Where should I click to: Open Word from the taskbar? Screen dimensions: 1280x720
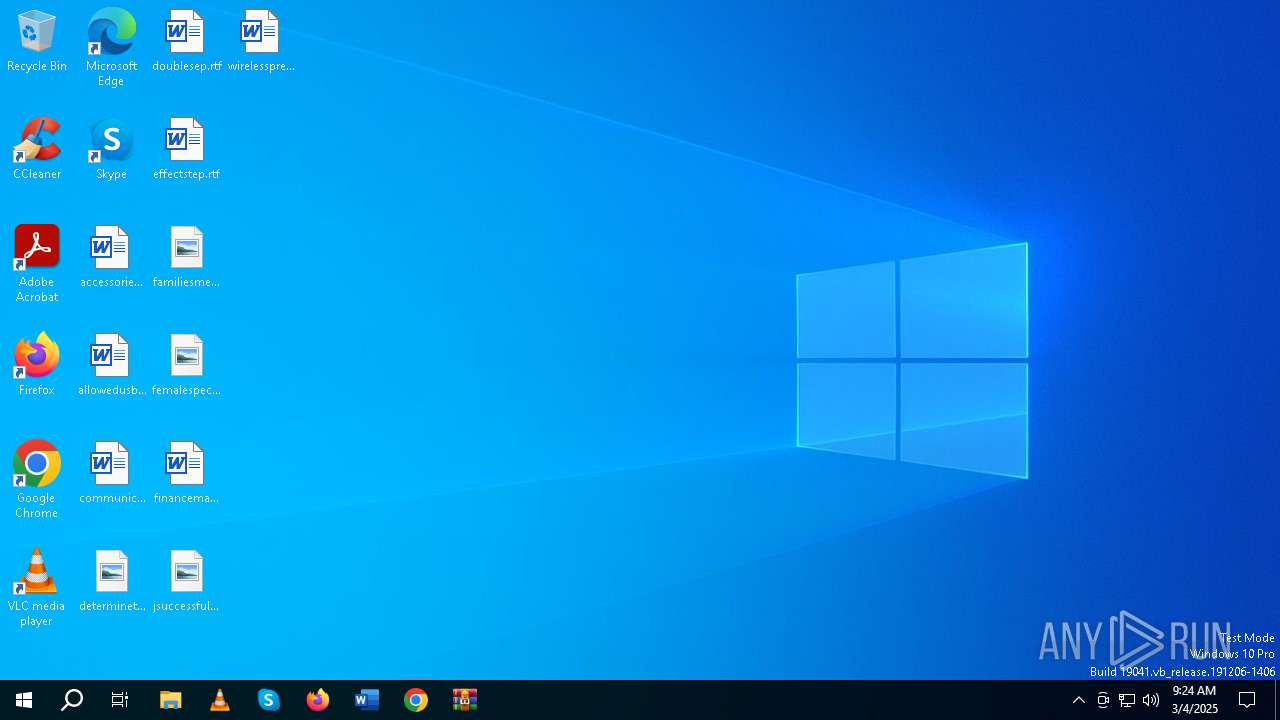click(367, 700)
